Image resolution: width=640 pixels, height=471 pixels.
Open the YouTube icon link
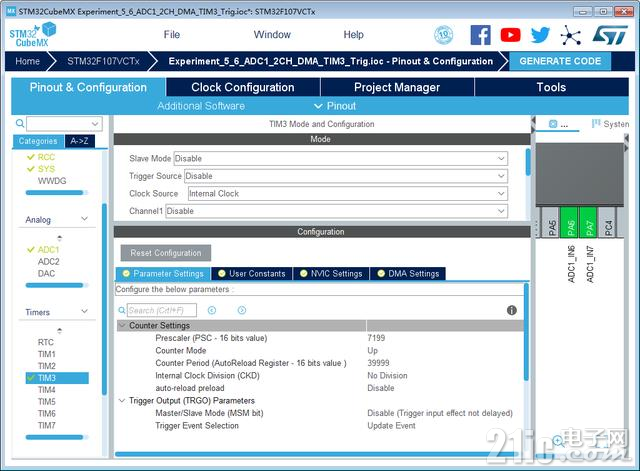coord(510,35)
